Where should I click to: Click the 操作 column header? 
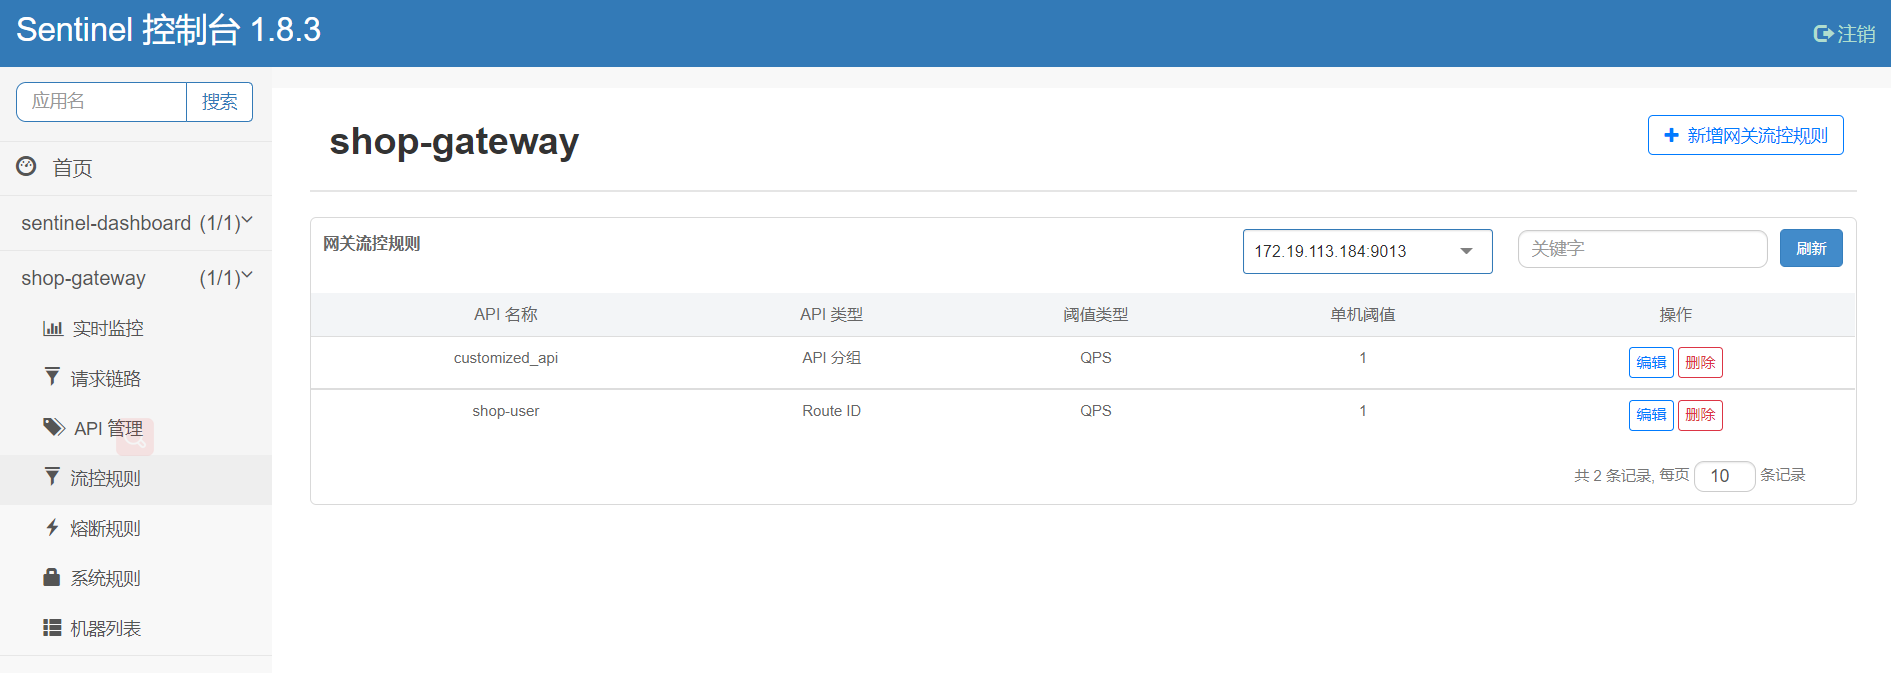pyautogui.click(x=1675, y=314)
